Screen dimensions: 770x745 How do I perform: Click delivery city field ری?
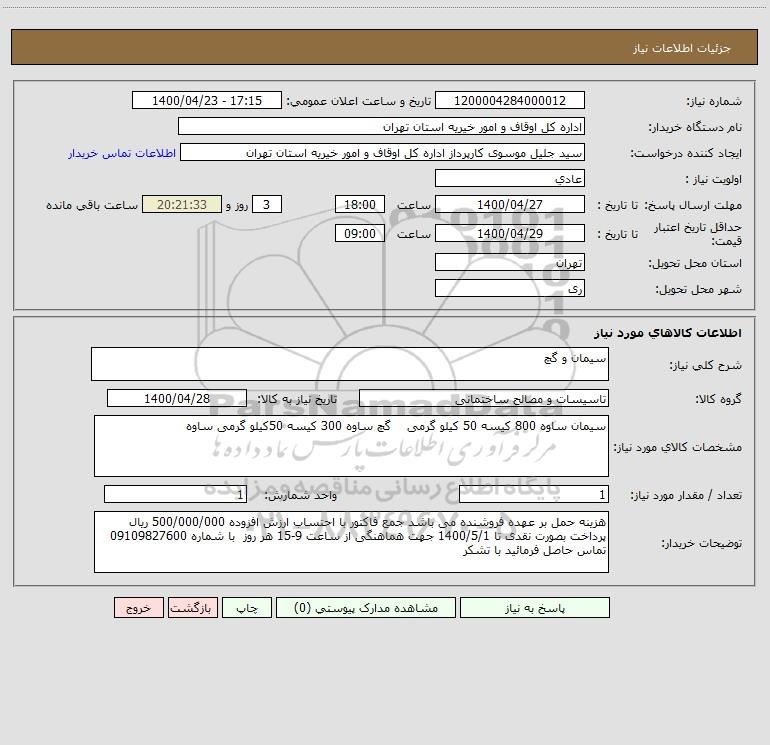coord(510,288)
